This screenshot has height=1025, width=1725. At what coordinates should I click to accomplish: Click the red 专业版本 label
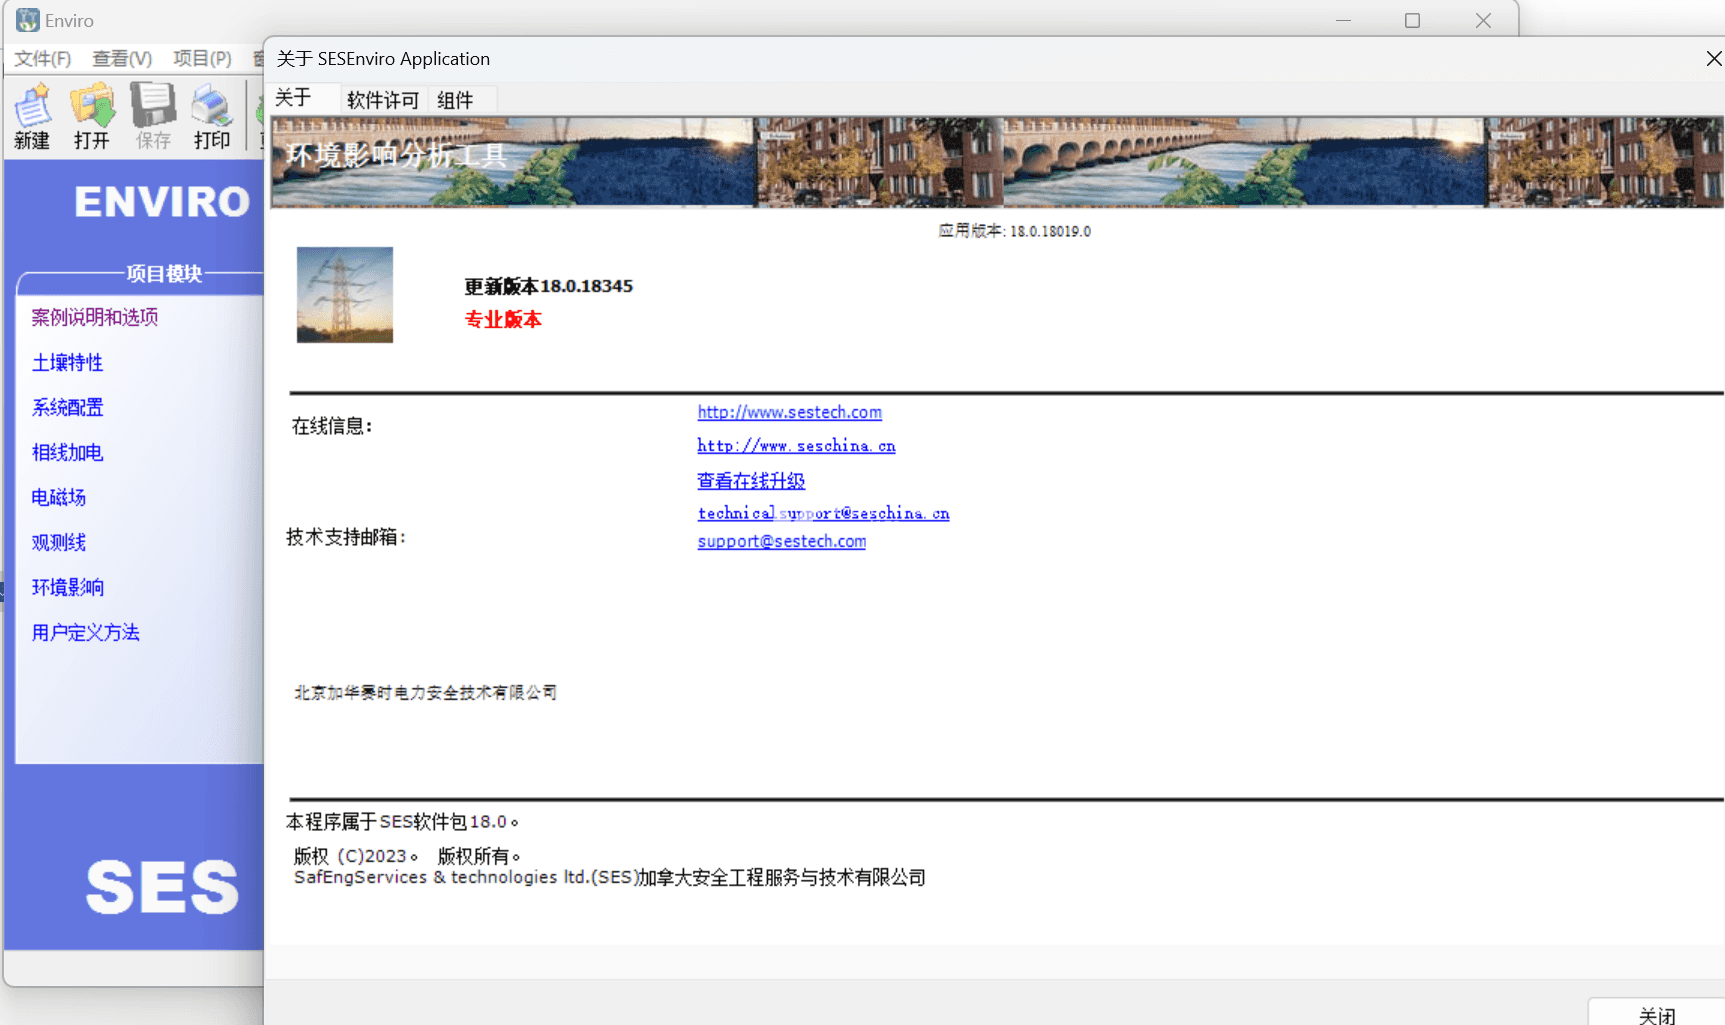pos(503,319)
